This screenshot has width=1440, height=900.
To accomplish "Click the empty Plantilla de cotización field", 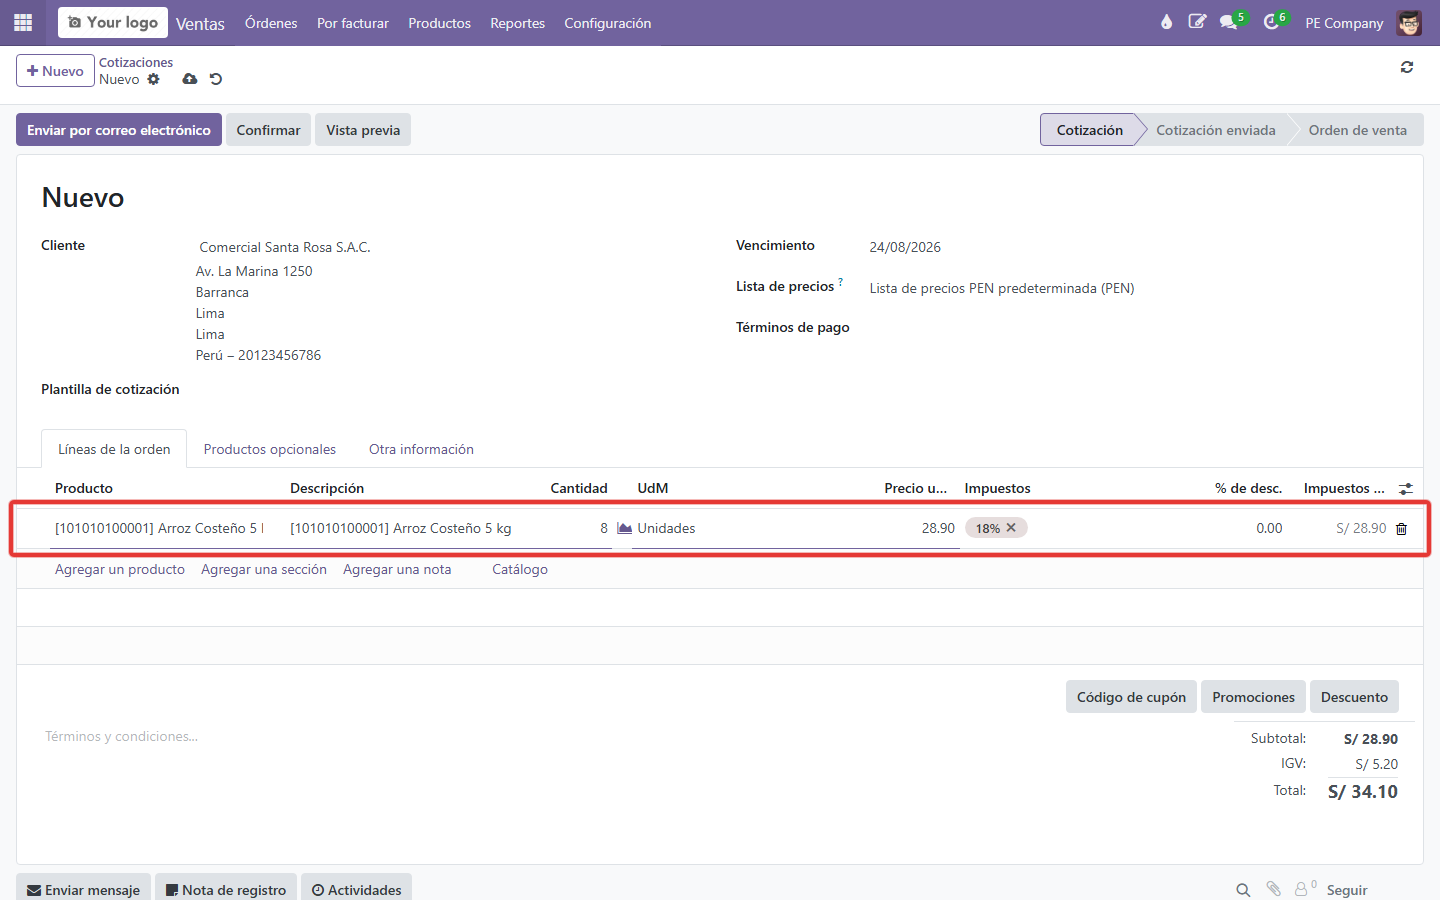I will 450,390.
